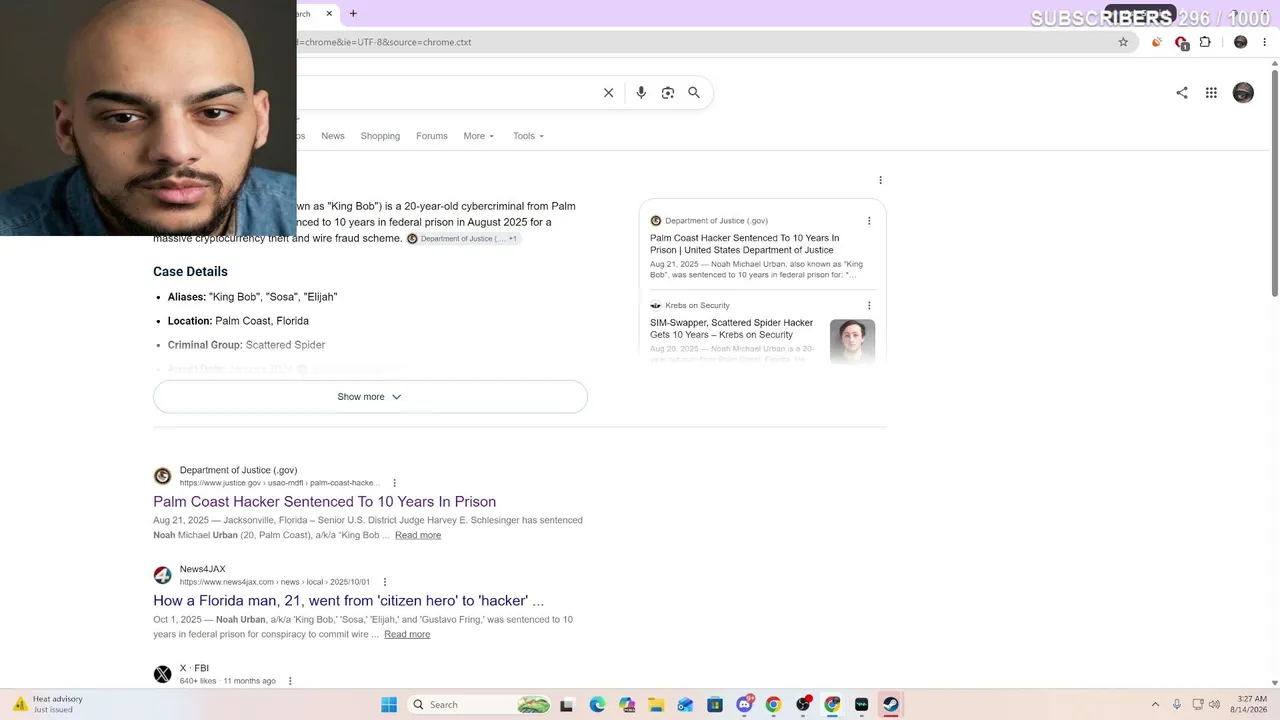Open more options for News4JAX result
The image size is (1280, 720).
[x=385, y=582]
